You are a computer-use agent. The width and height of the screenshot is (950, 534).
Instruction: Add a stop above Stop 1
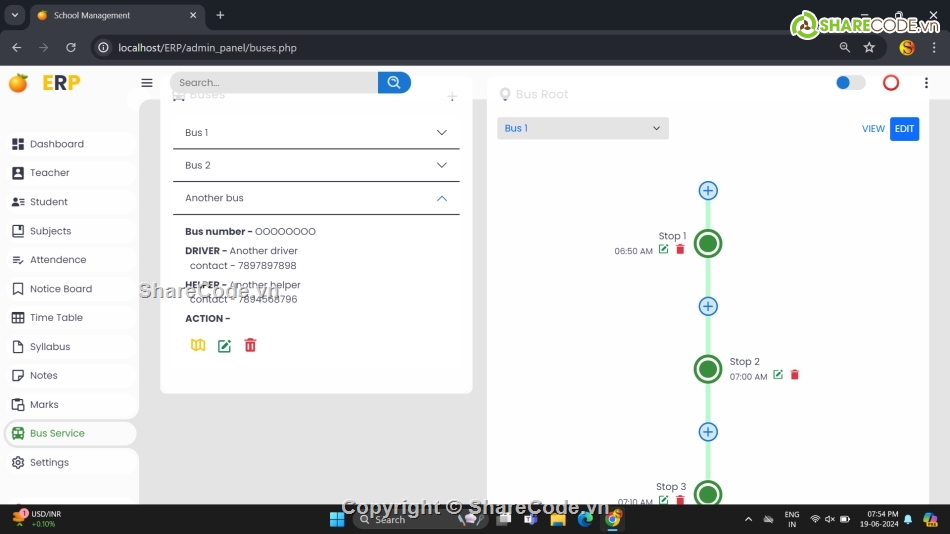708,191
